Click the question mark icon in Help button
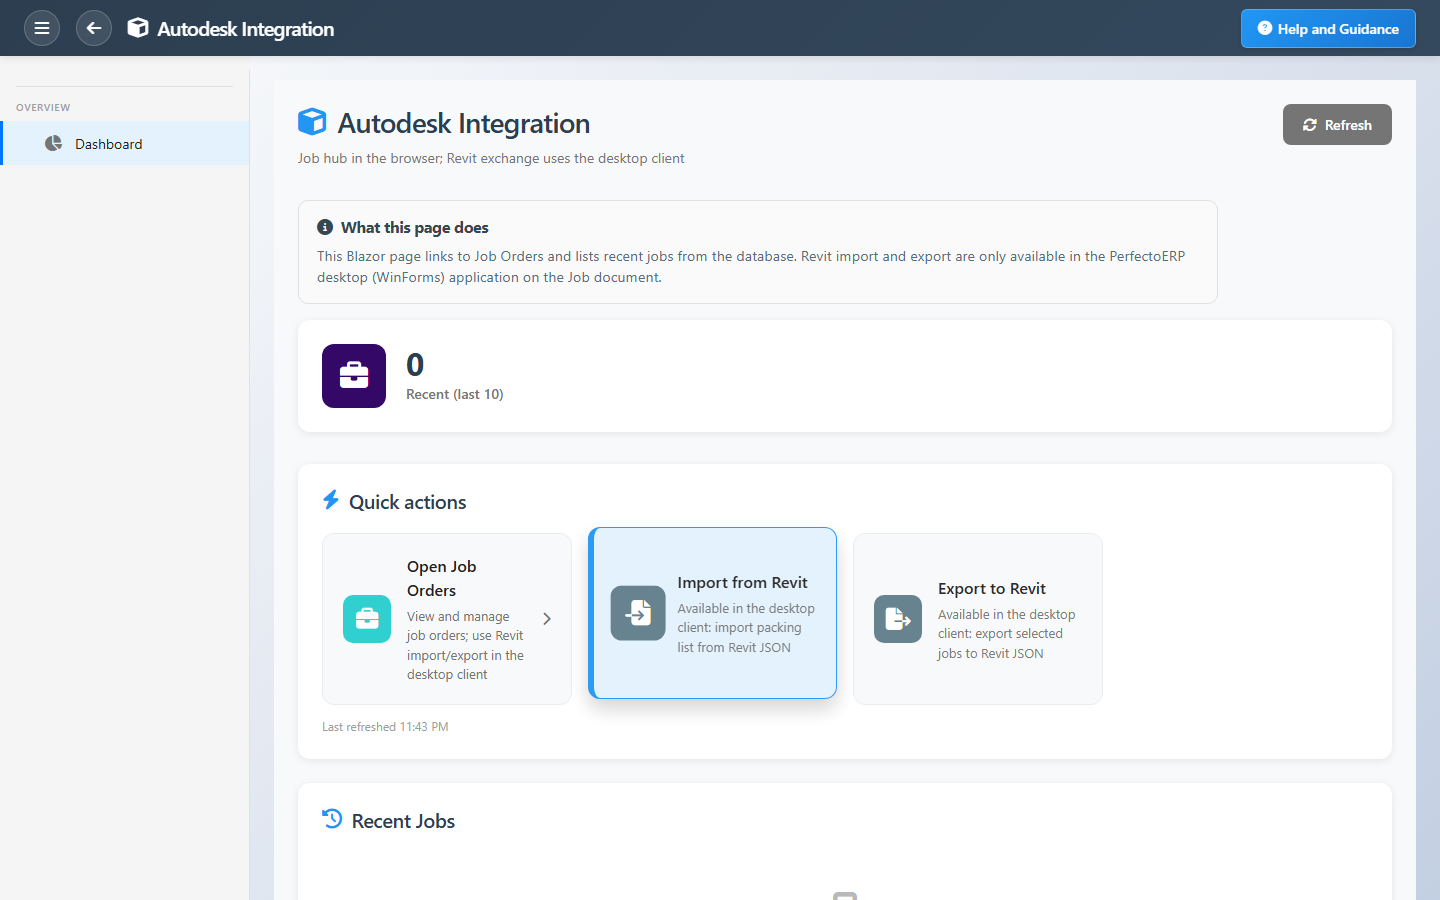This screenshot has width=1440, height=900. (1265, 28)
